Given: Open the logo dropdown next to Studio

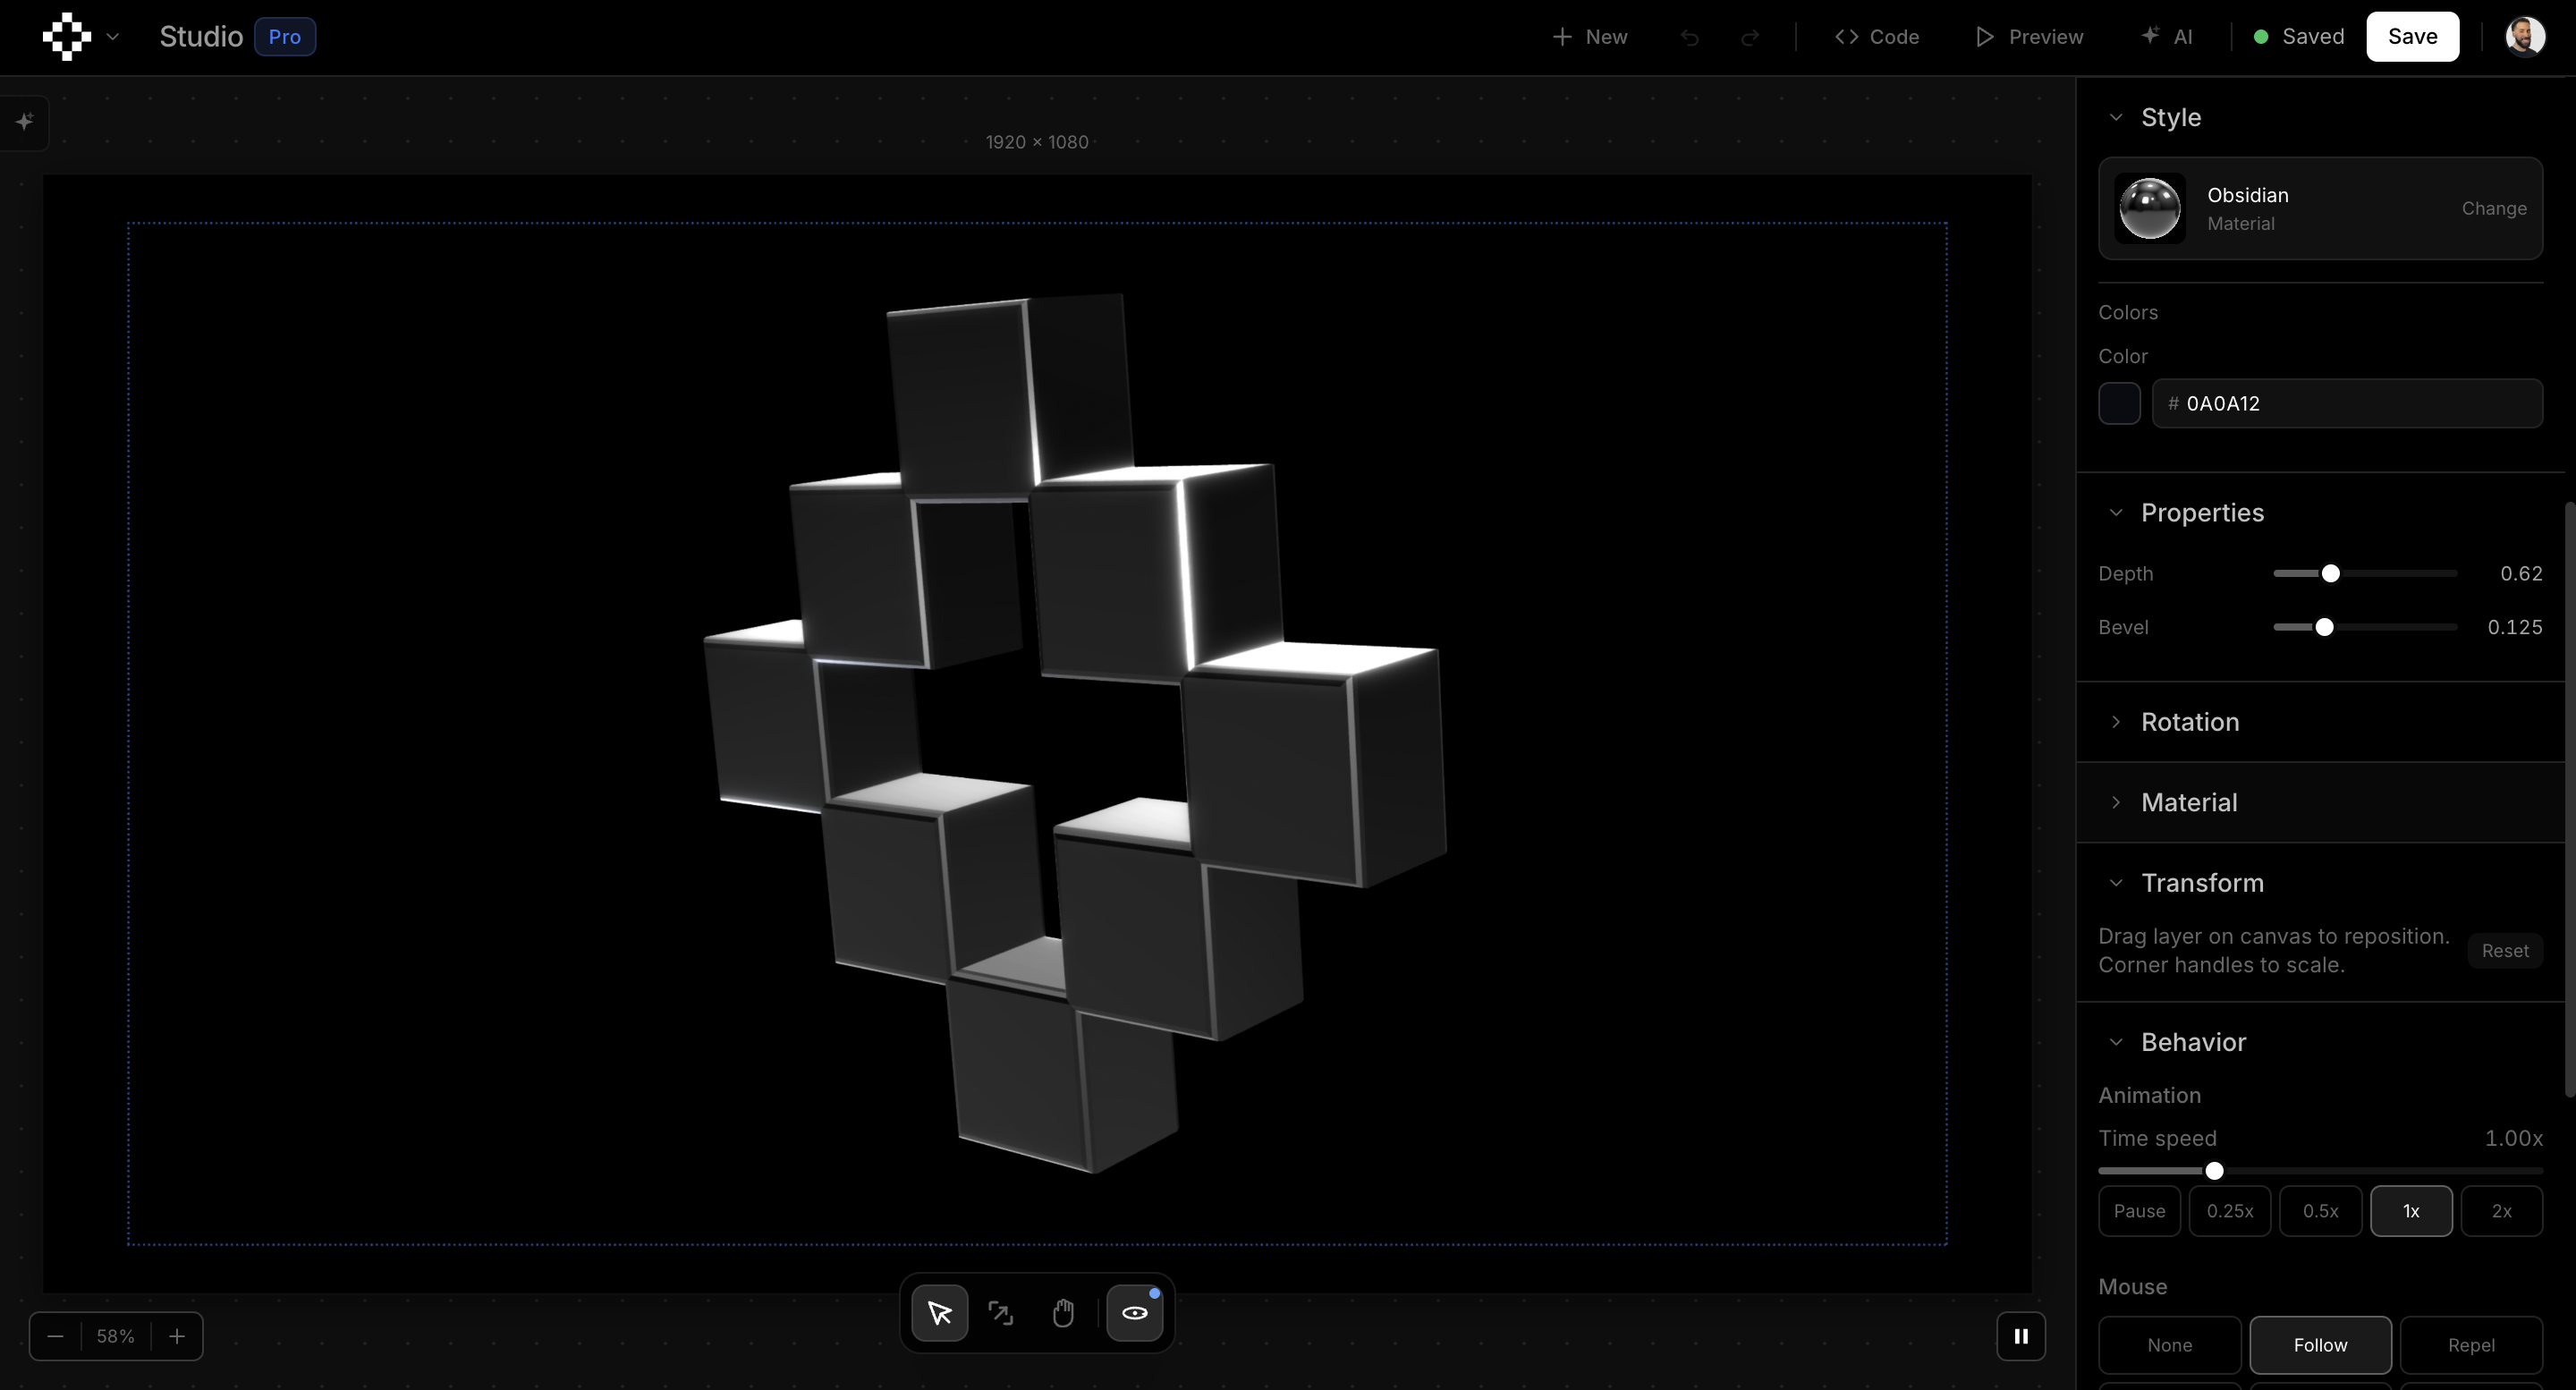Looking at the screenshot, I should point(112,36).
